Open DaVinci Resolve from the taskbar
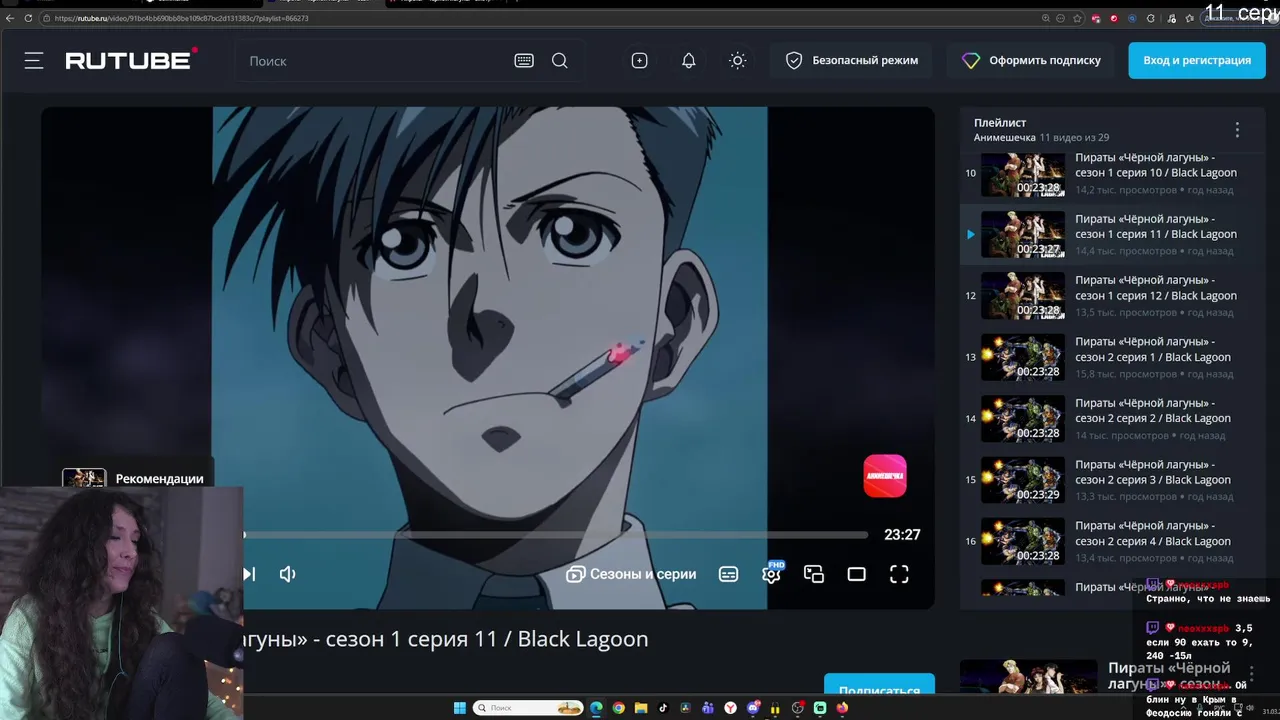The image size is (1280, 720). pyautogui.click(x=685, y=708)
